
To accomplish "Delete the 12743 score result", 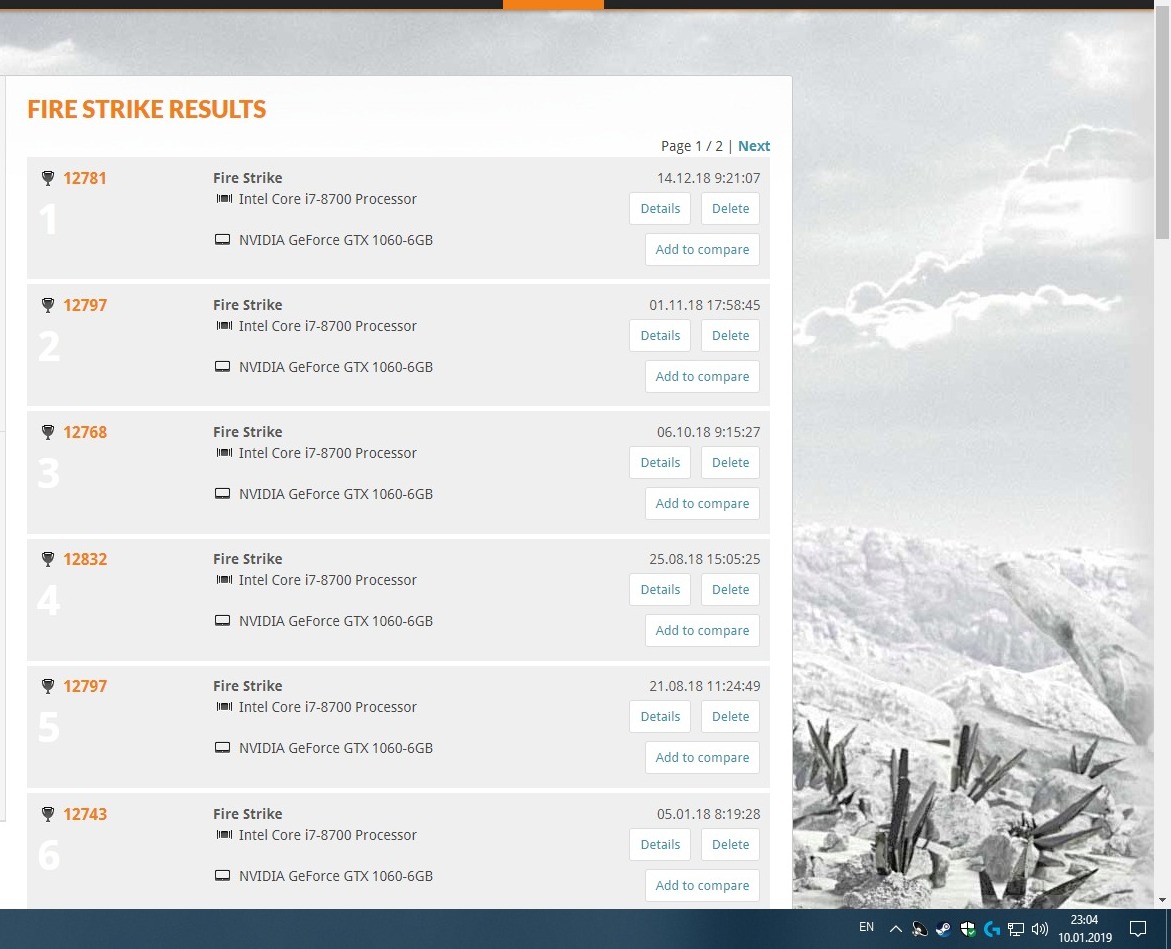I will [x=730, y=844].
